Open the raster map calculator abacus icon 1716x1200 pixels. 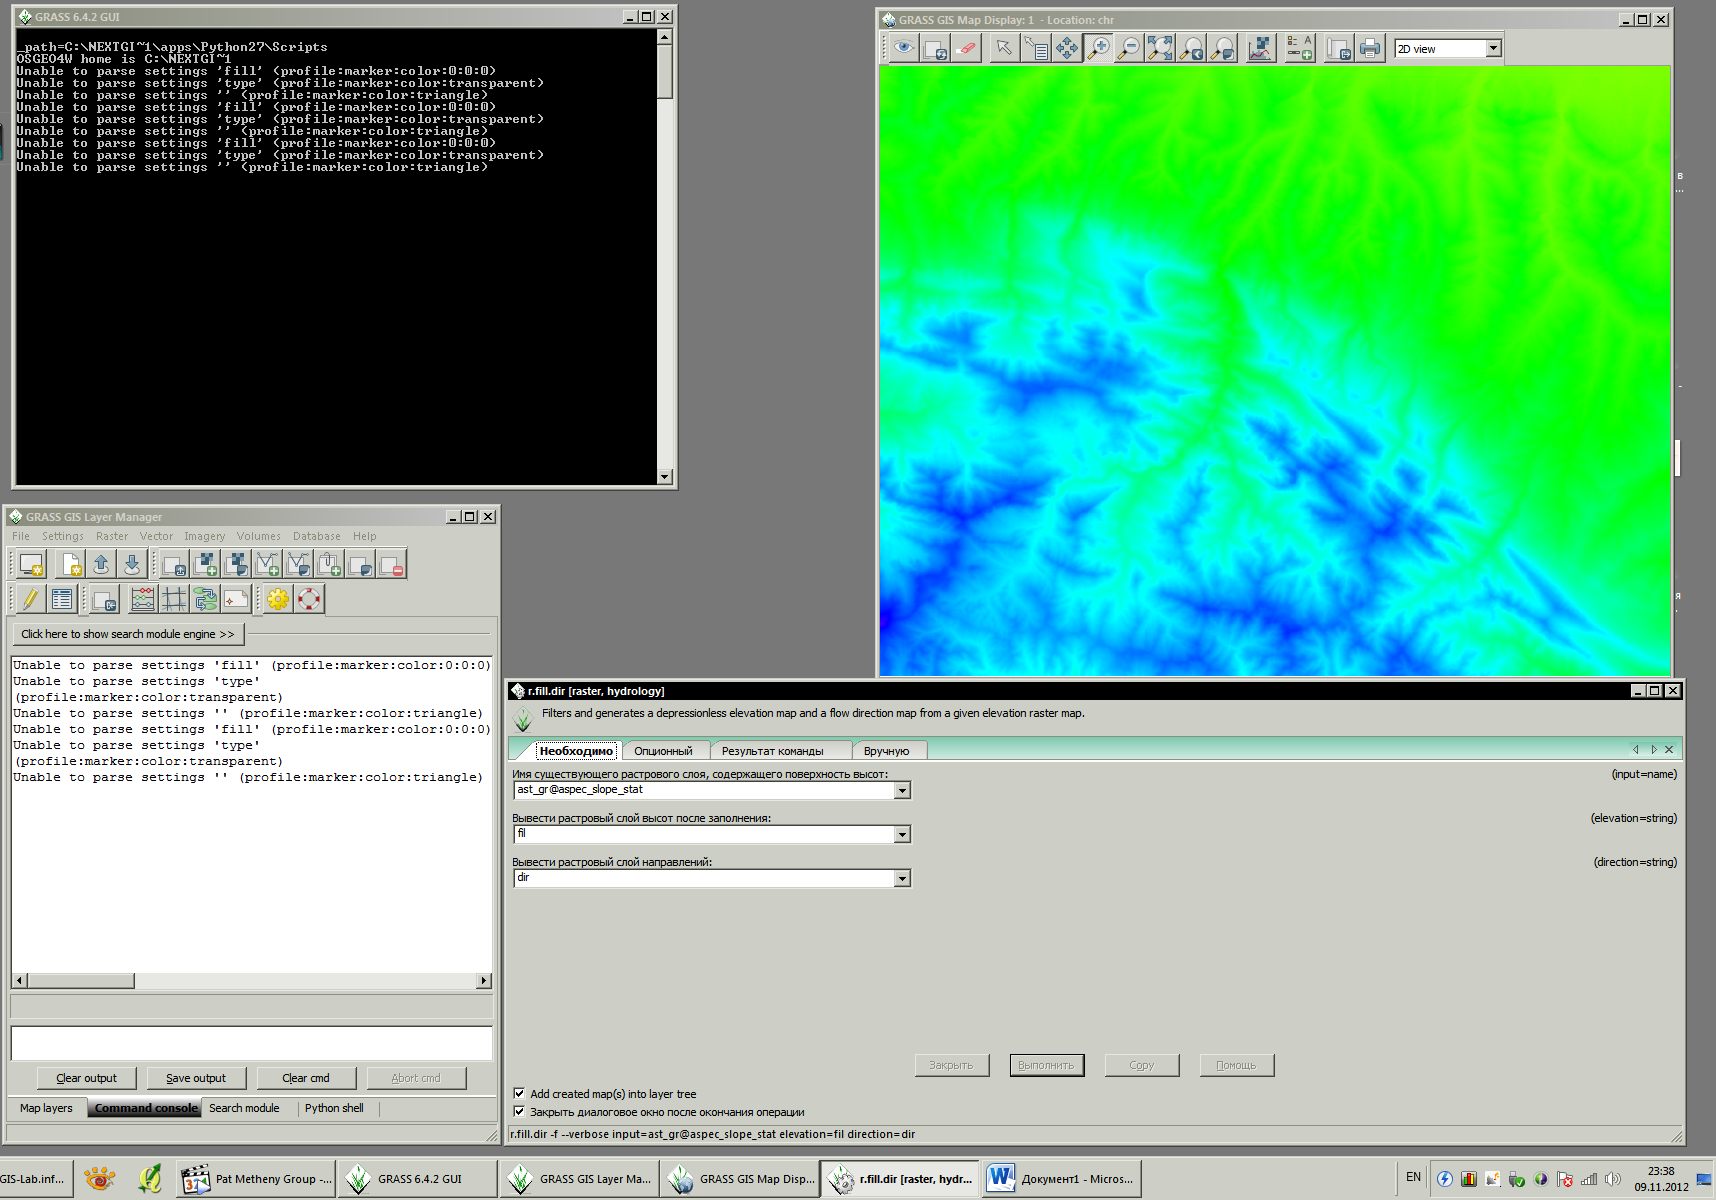click(x=143, y=600)
